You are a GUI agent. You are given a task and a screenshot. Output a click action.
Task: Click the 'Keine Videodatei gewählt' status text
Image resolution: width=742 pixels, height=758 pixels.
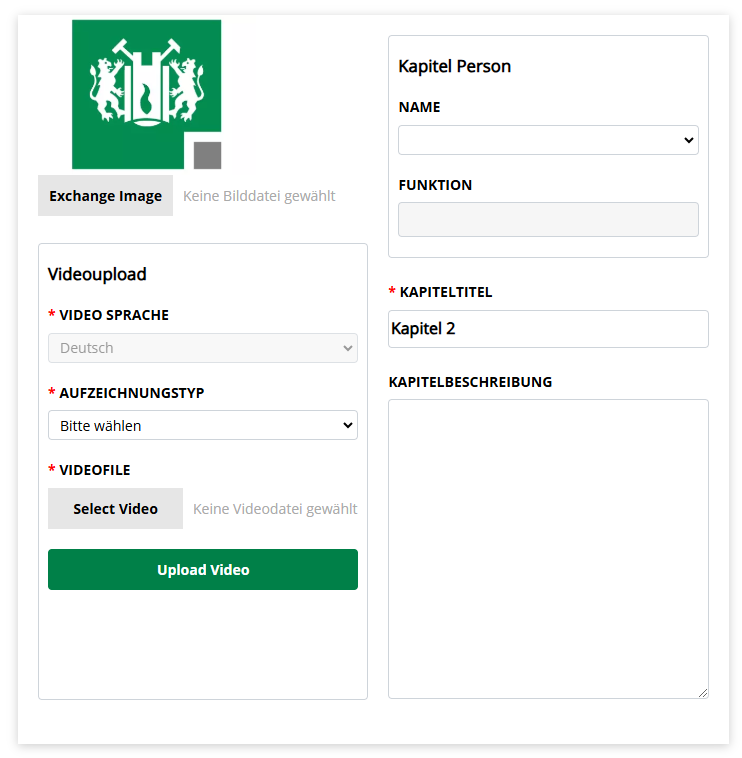[275, 509]
